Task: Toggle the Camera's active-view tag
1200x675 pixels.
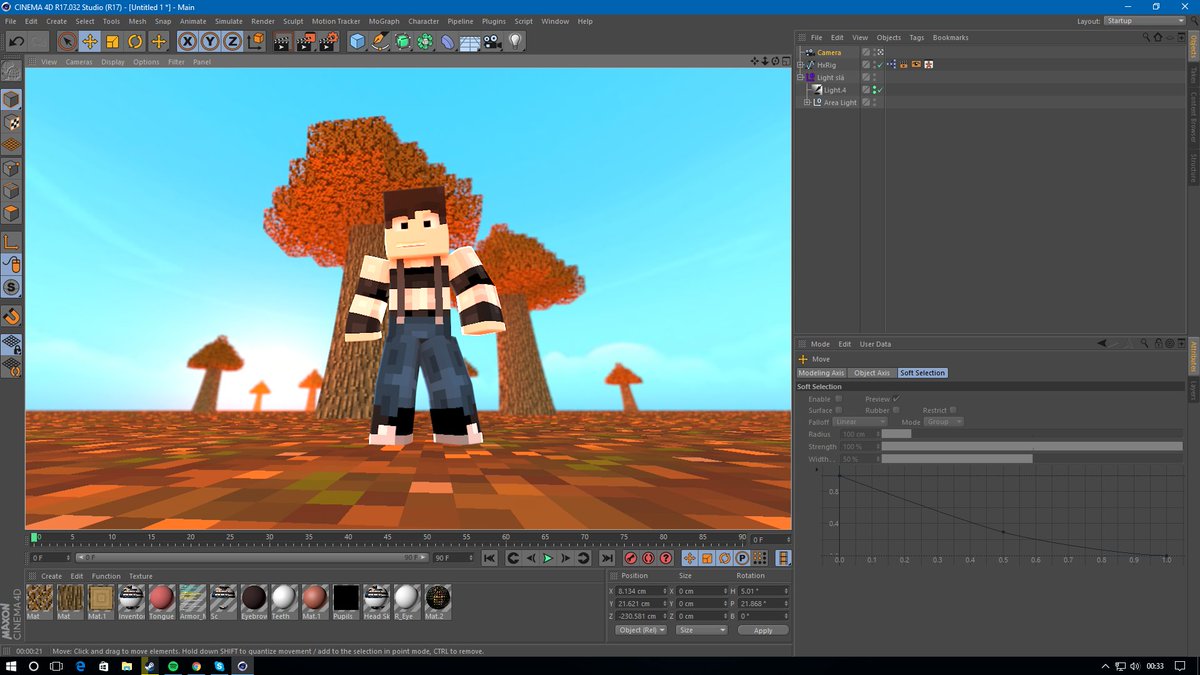Action: point(881,52)
